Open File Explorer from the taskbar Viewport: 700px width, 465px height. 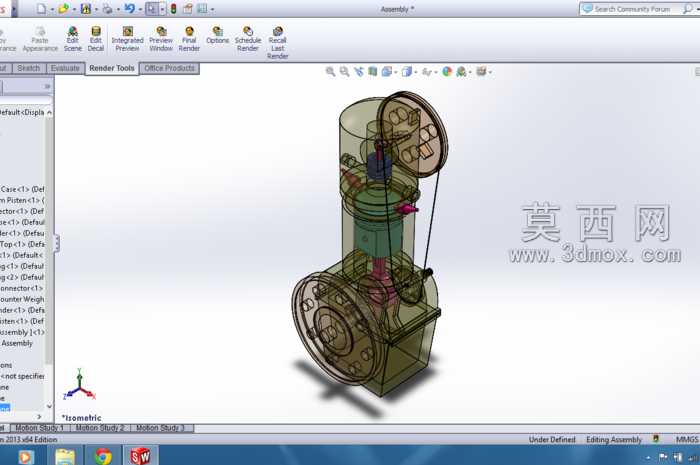click(x=66, y=457)
